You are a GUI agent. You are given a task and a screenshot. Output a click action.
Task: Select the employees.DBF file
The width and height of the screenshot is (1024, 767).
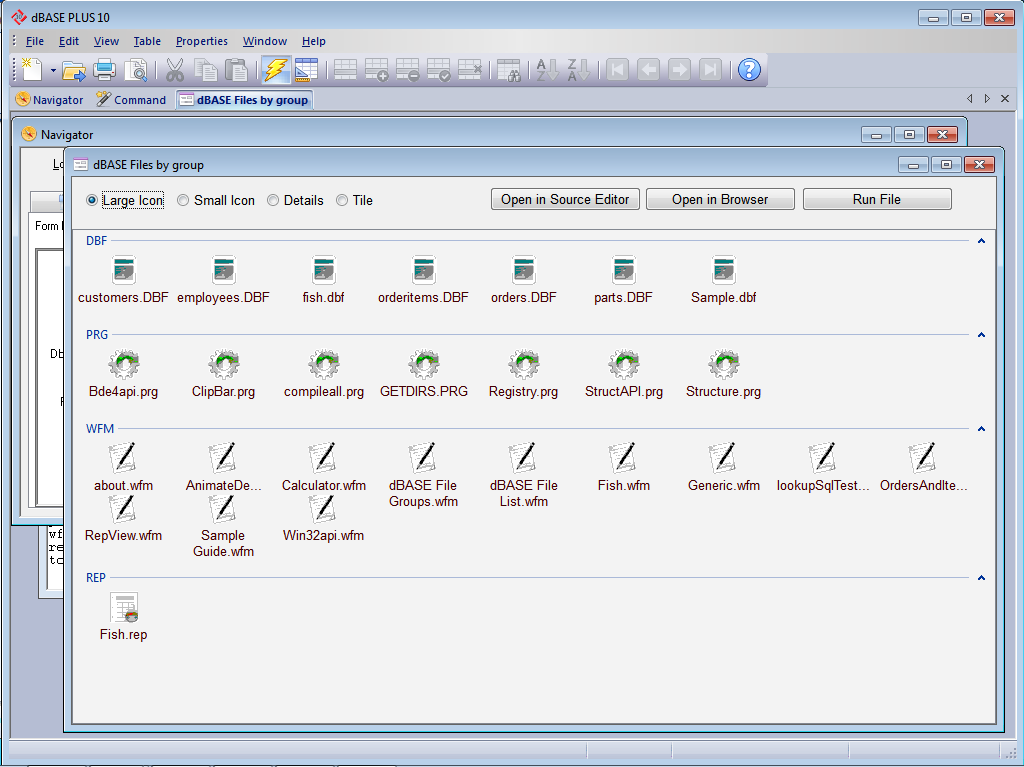tap(223, 279)
